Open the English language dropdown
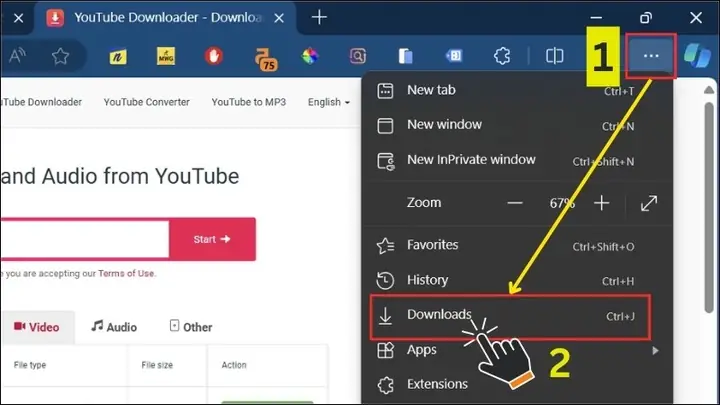Viewport: 720px width, 405px height. pos(329,102)
